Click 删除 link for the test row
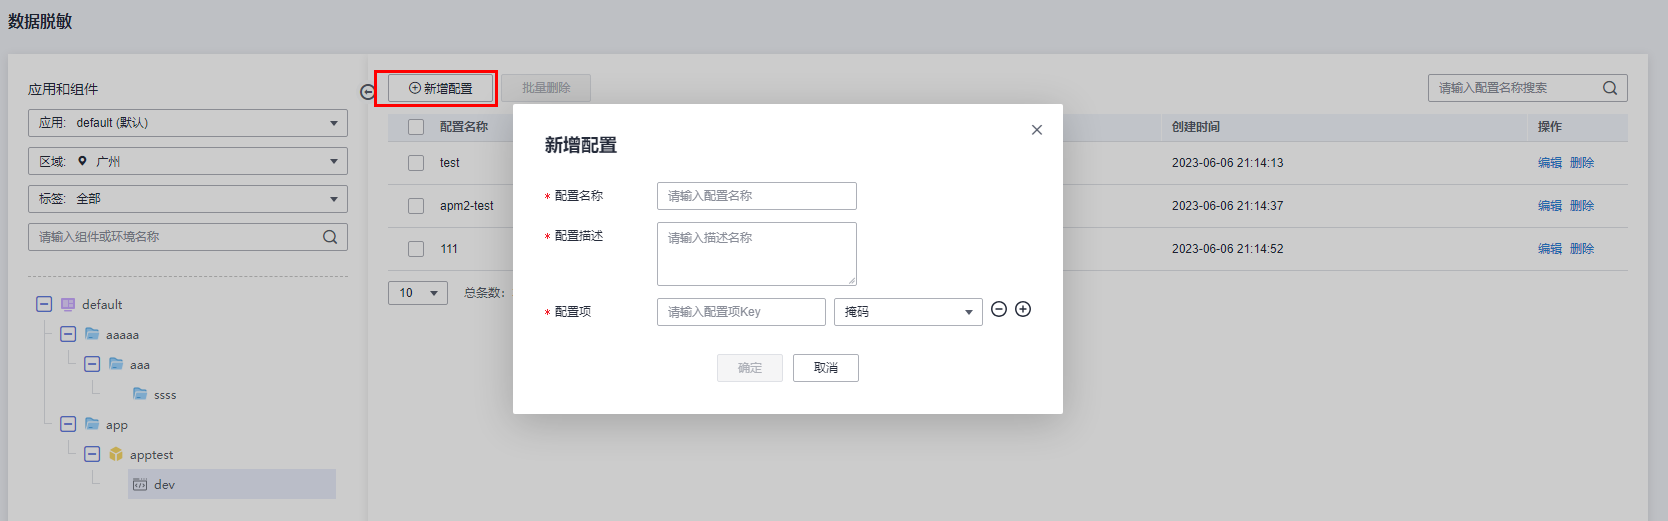1668x521 pixels. (x=1582, y=163)
